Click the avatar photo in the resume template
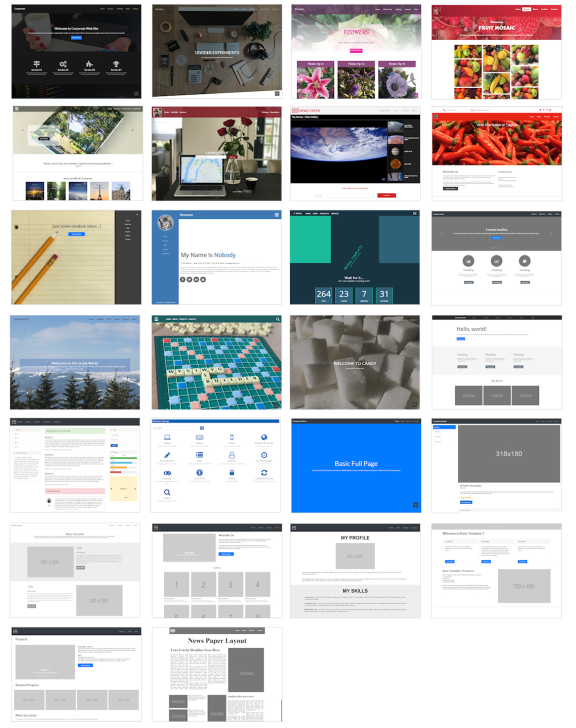This screenshot has width=576, height=728. pyautogui.click(x=165, y=223)
